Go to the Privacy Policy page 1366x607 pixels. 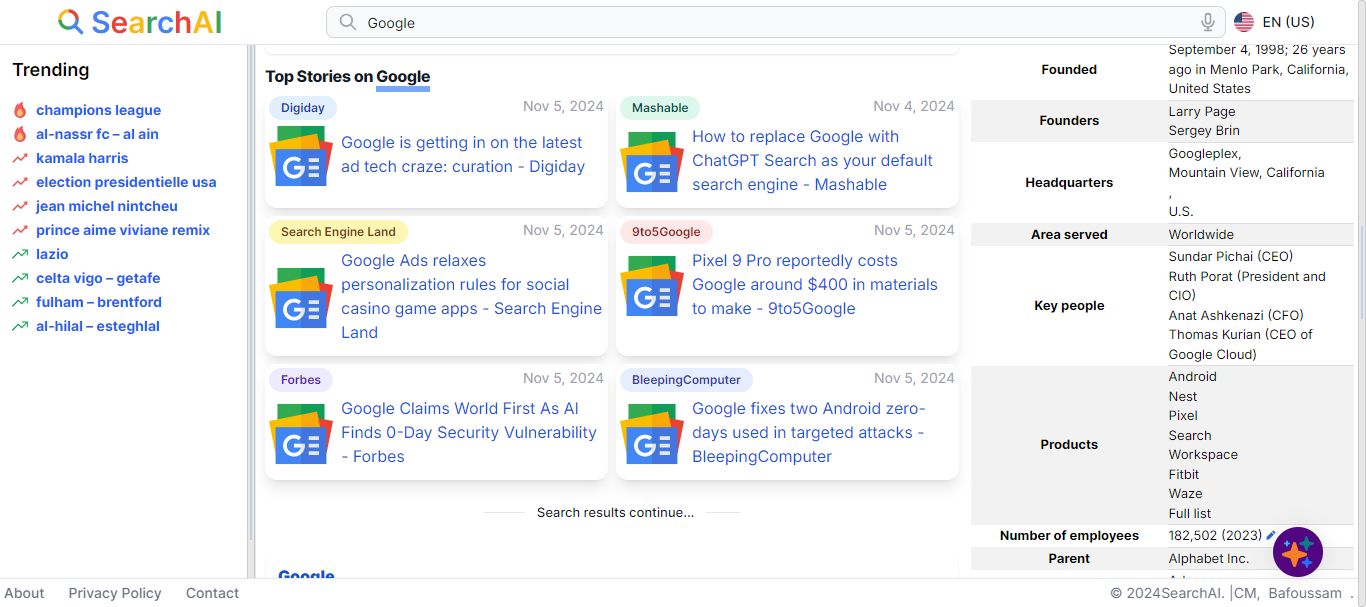pyautogui.click(x=114, y=593)
